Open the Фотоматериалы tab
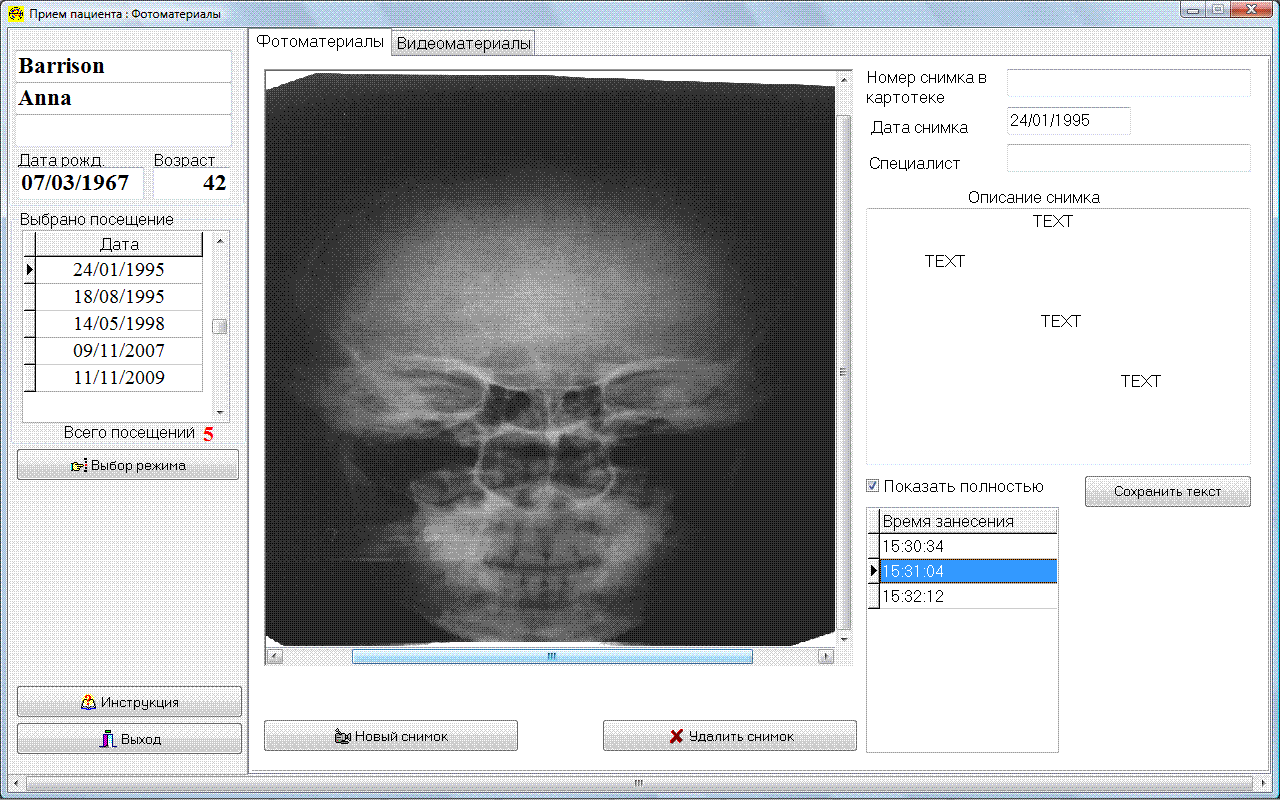 320,42
